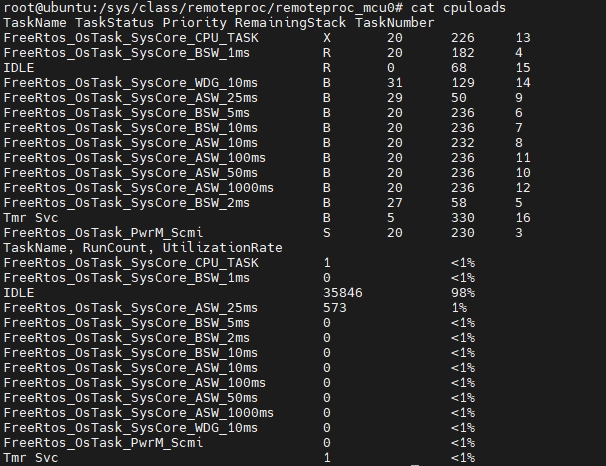Image resolution: width=606 pixels, height=466 pixels.
Task: Select the TaskName TaskStatus header line
Action: (x=219, y=23)
